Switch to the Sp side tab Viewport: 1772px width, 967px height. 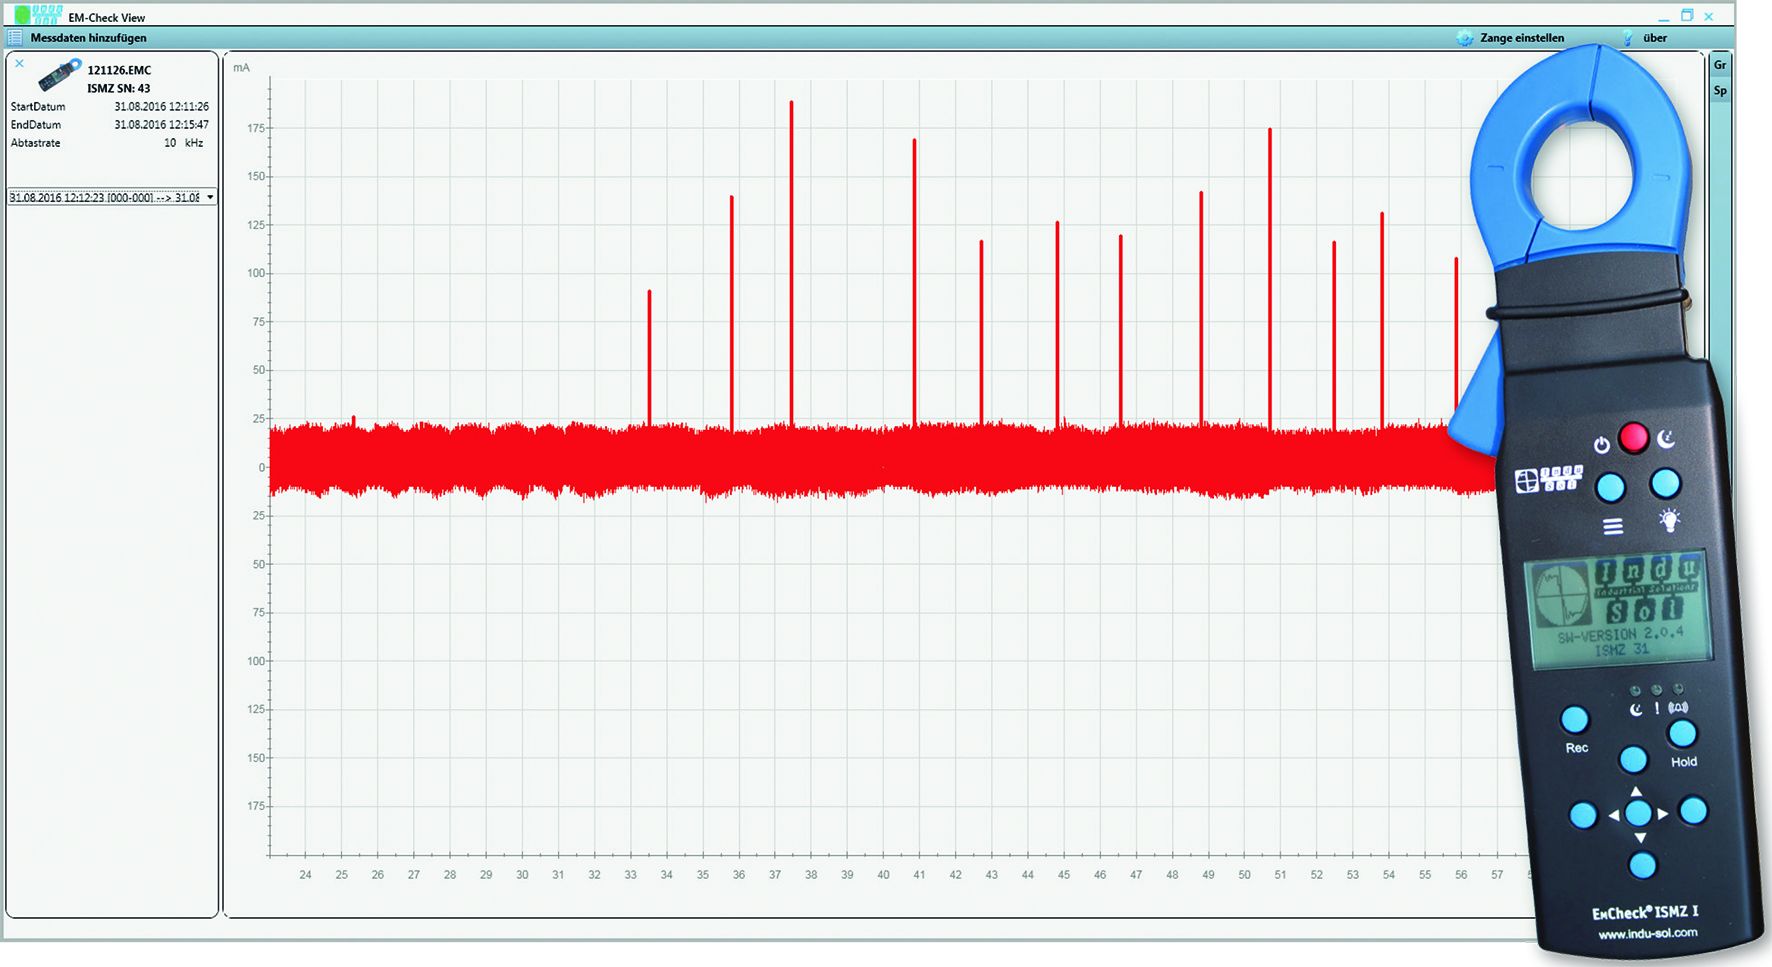click(1720, 91)
